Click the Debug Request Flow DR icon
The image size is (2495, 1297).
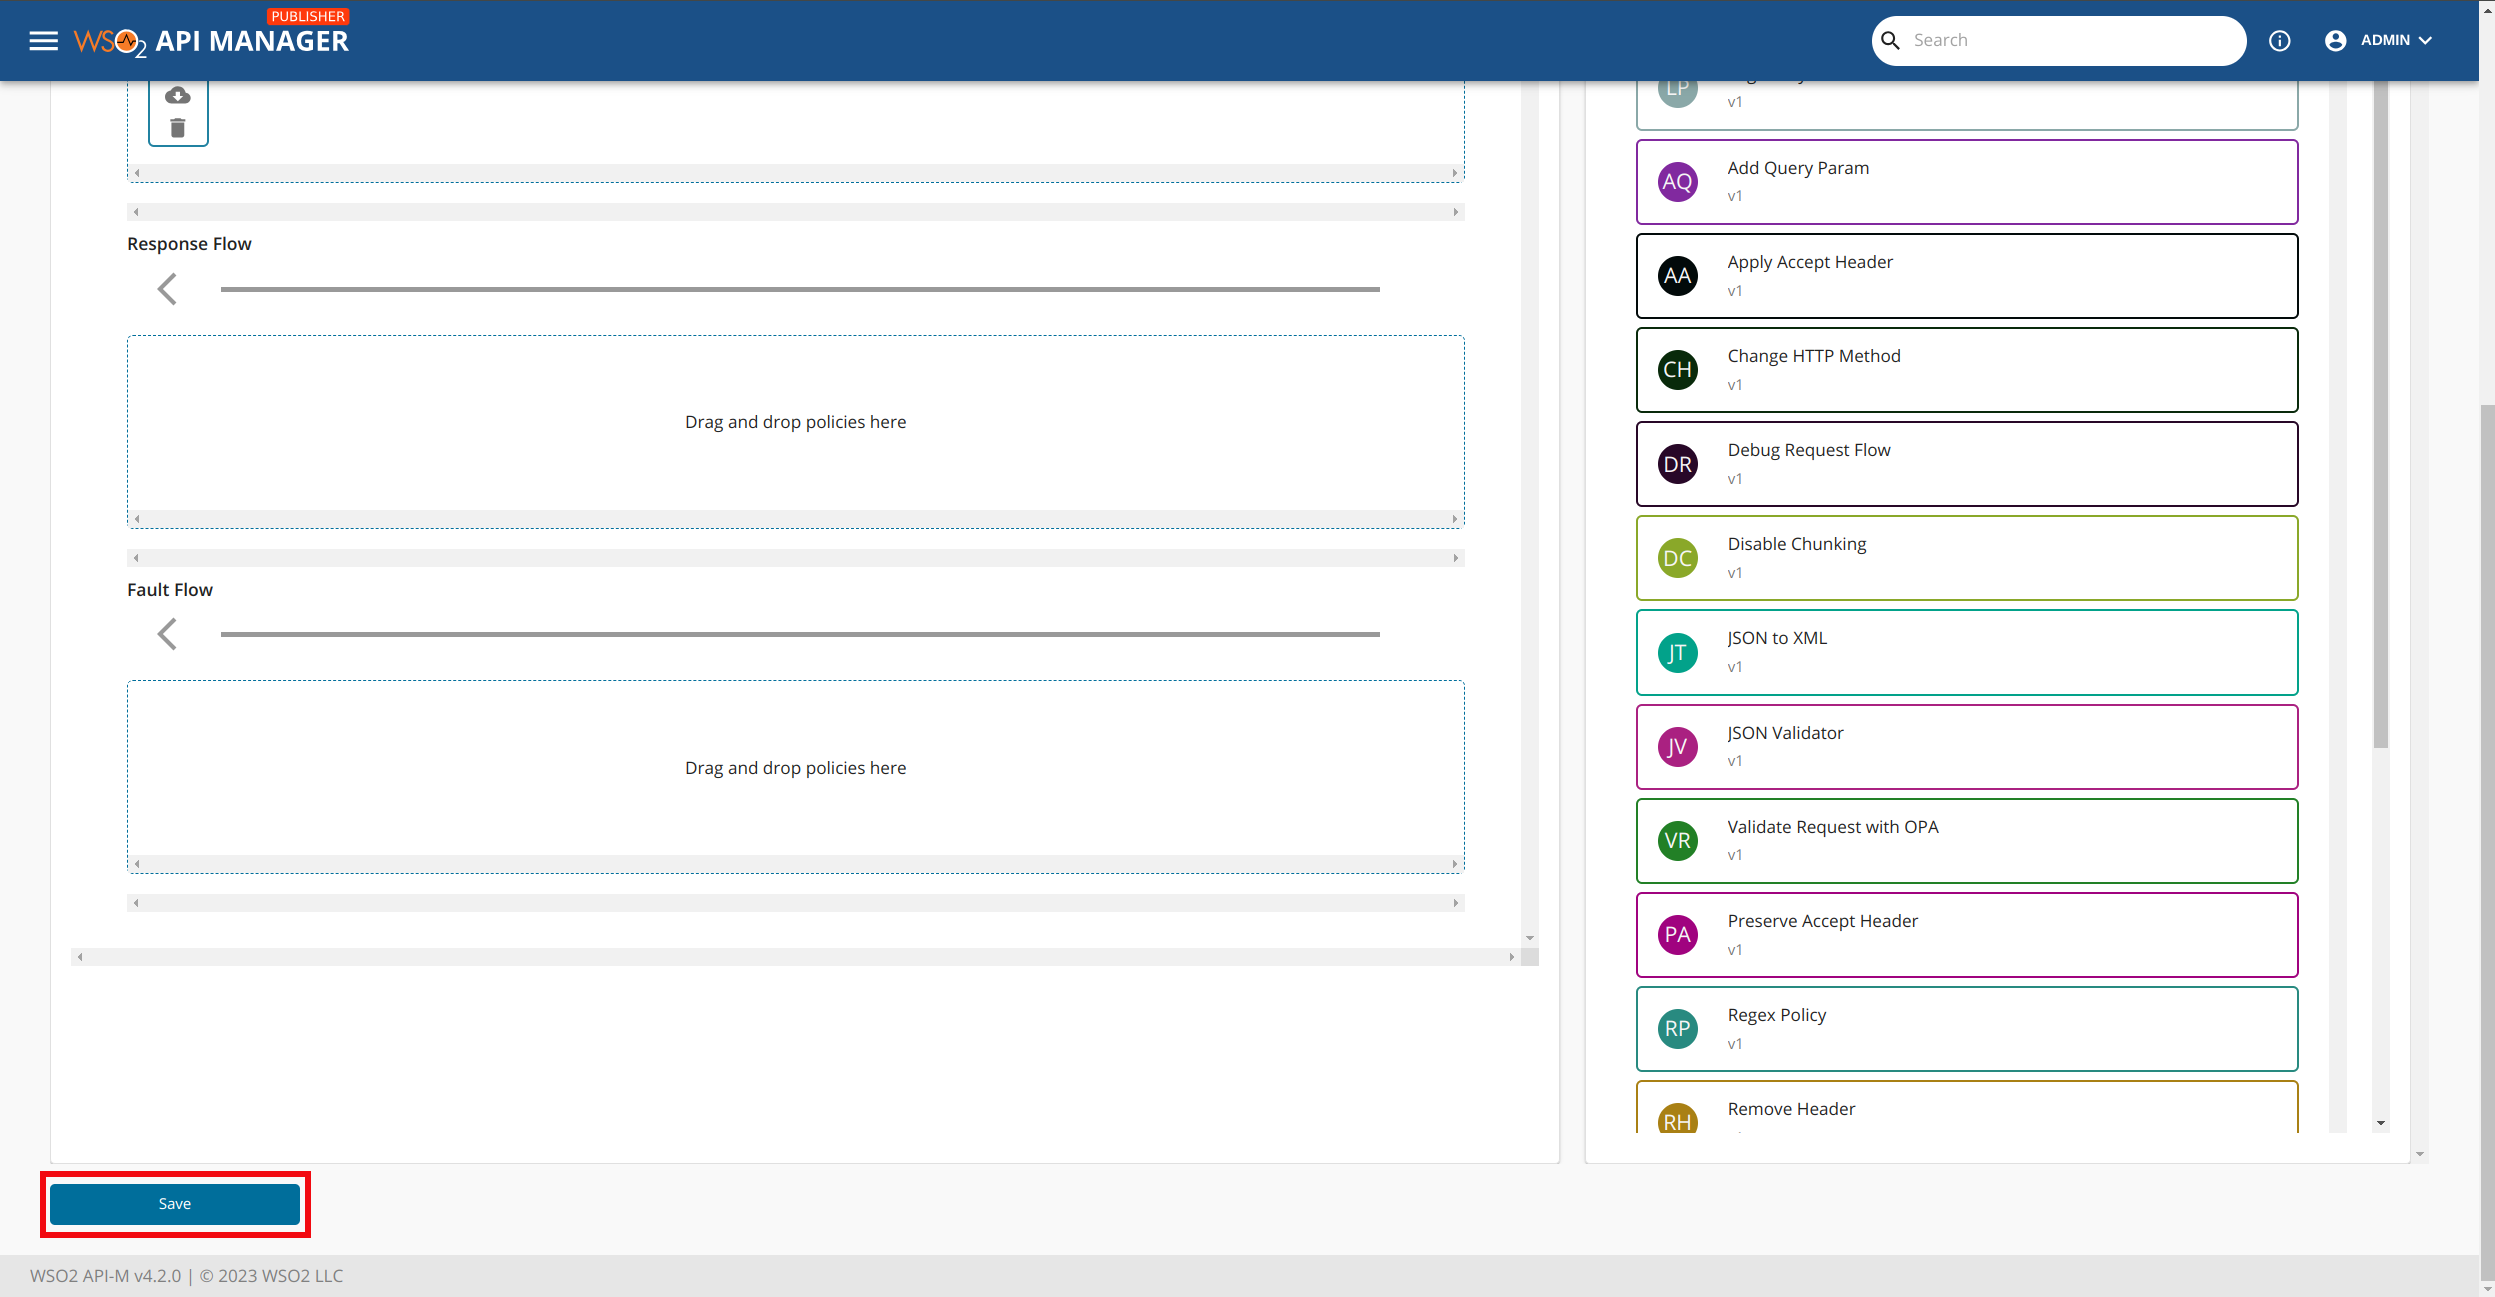tap(1676, 463)
